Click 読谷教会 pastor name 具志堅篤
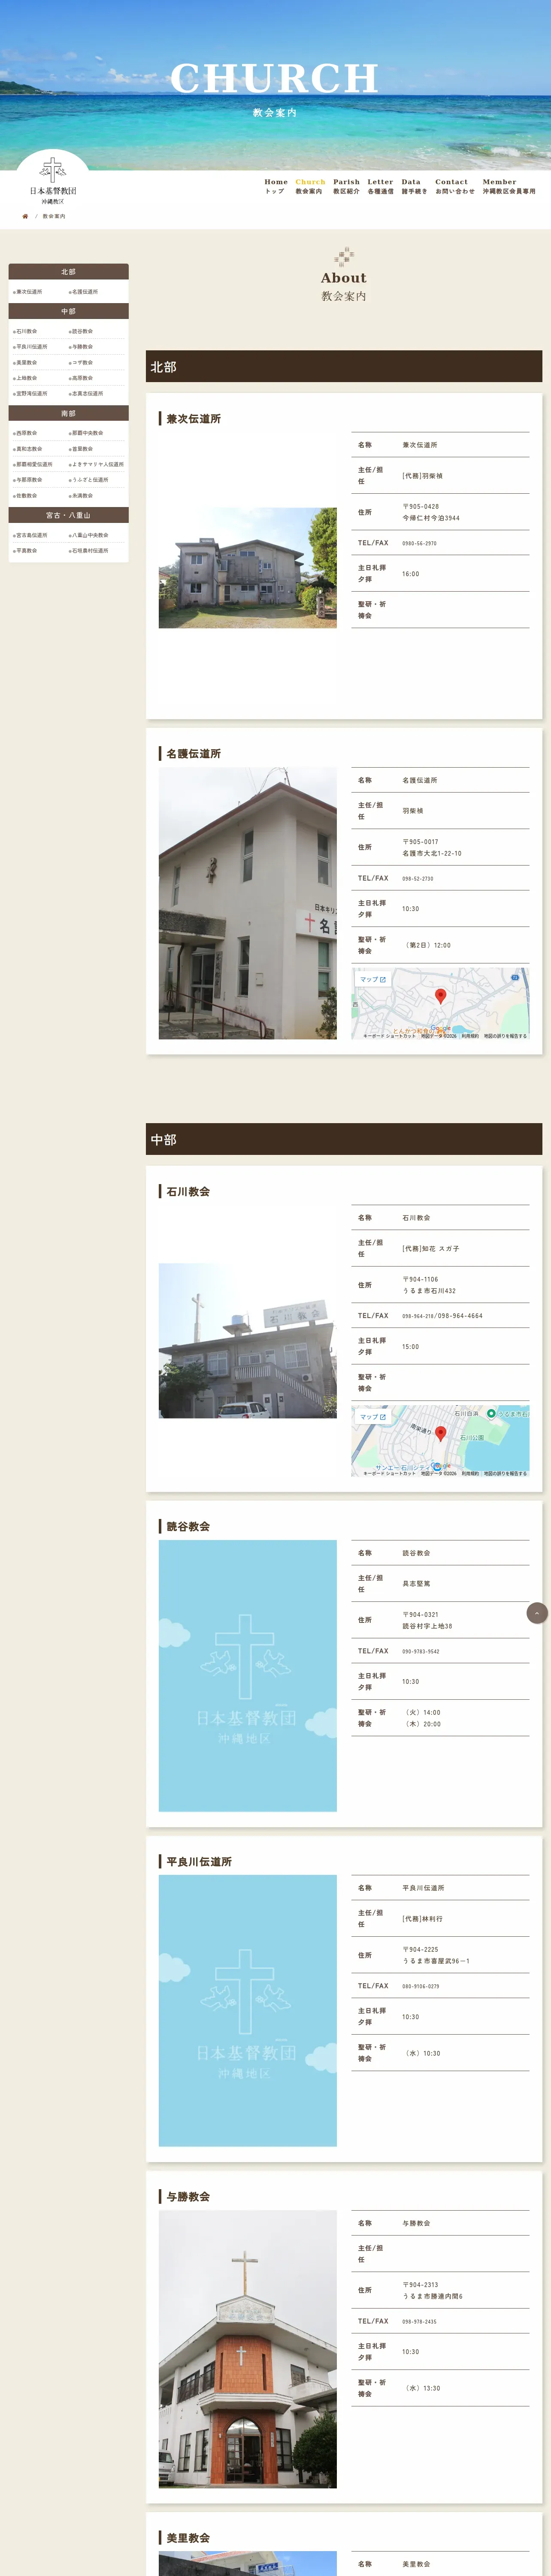551x2576 pixels. [416, 1584]
